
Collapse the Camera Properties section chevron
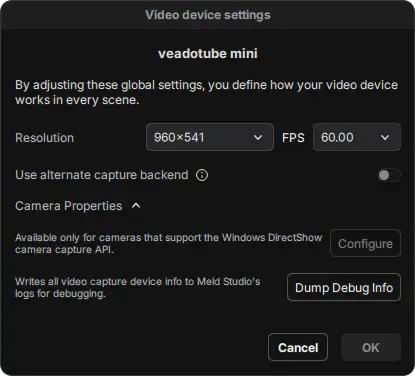click(136, 206)
